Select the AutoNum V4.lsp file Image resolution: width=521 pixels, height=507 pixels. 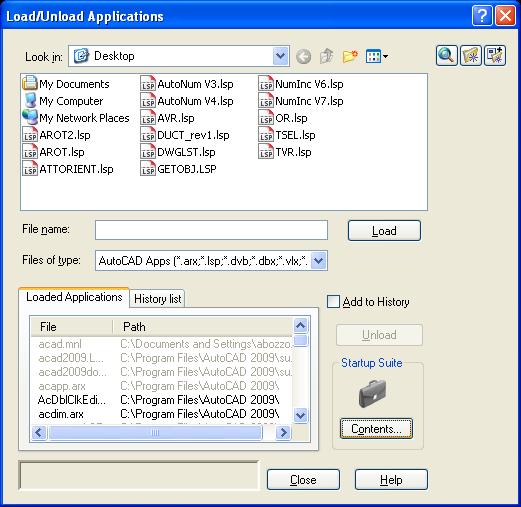point(187,101)
